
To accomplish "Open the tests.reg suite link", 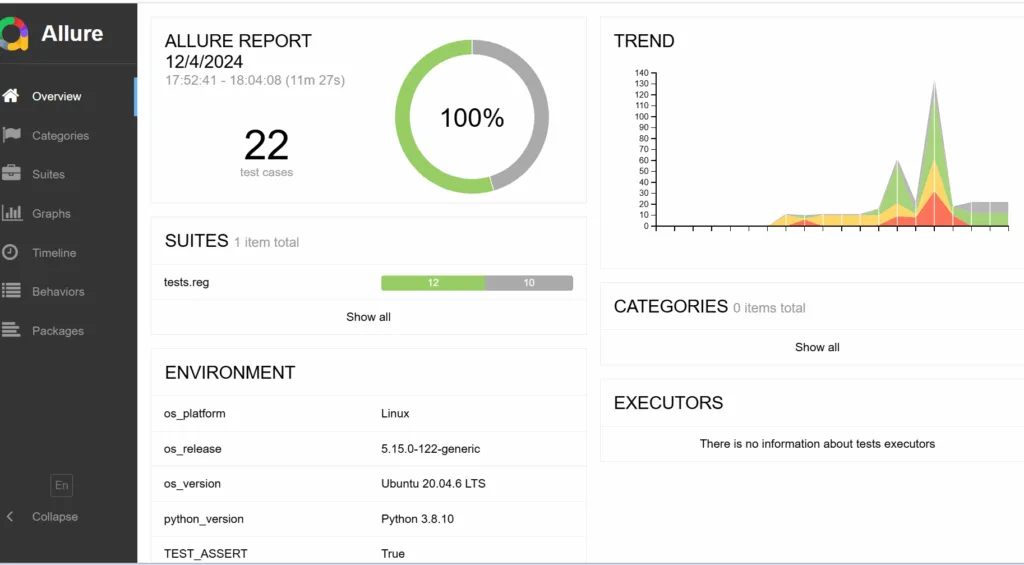I will click(x=187, y=283).
